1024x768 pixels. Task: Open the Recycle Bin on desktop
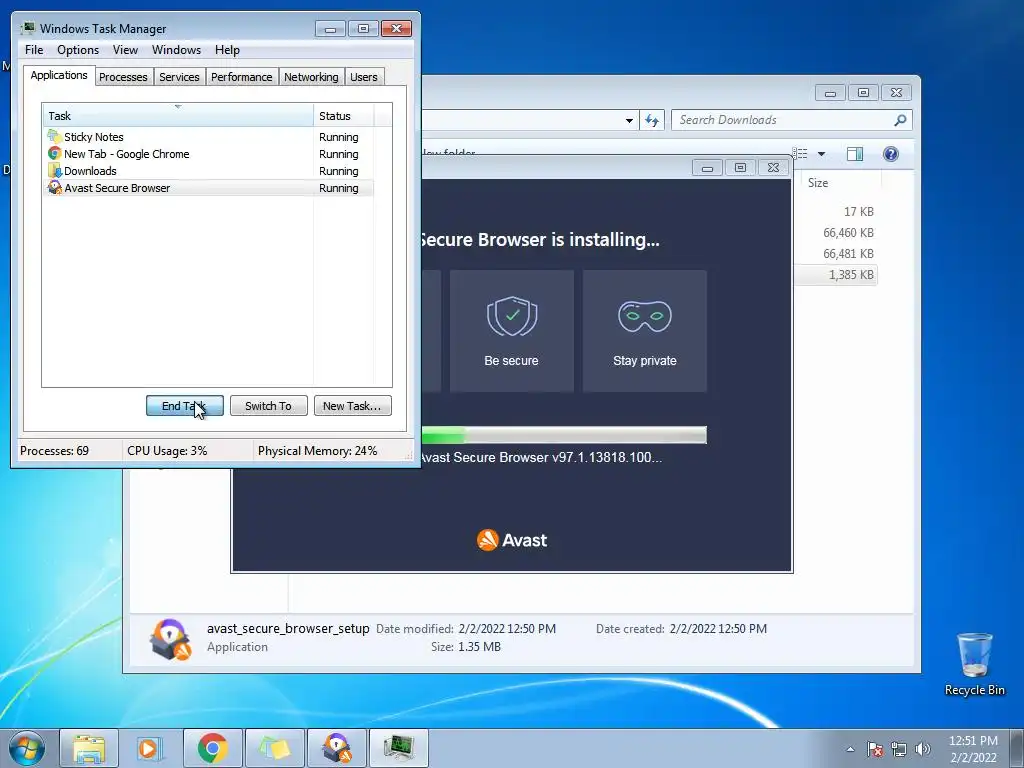(x=974, y=664)
